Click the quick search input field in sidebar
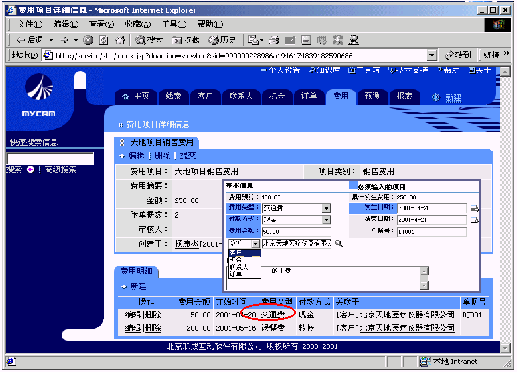Screen dimensions: 517x372 coord(50,158)
